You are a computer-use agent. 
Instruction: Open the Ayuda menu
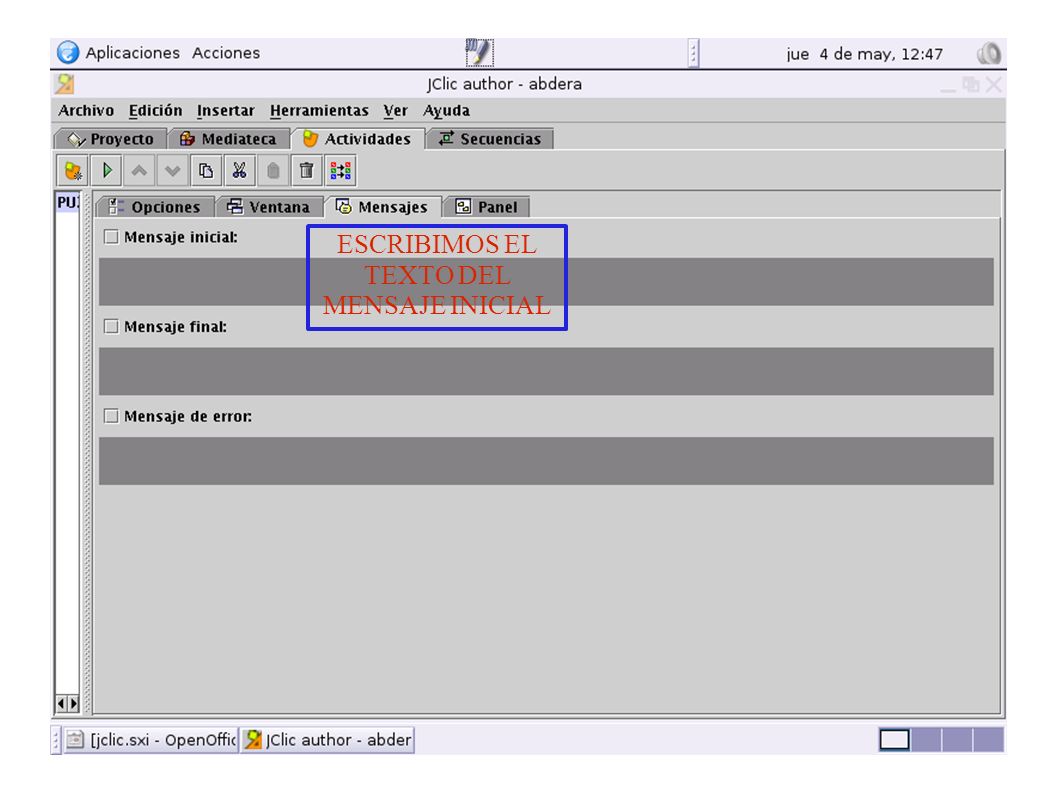(x=446, y=111)
